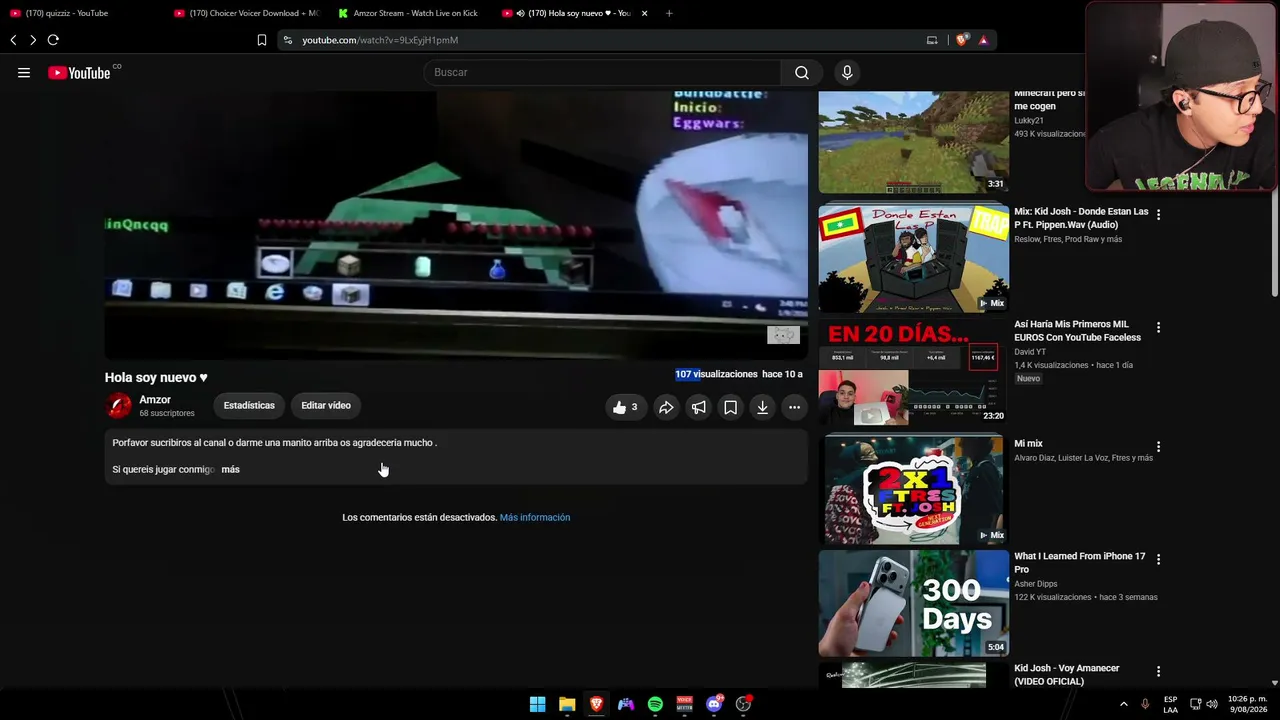Open options for iPhone 17 Pro video
1280x720 pixels.
1158,560
